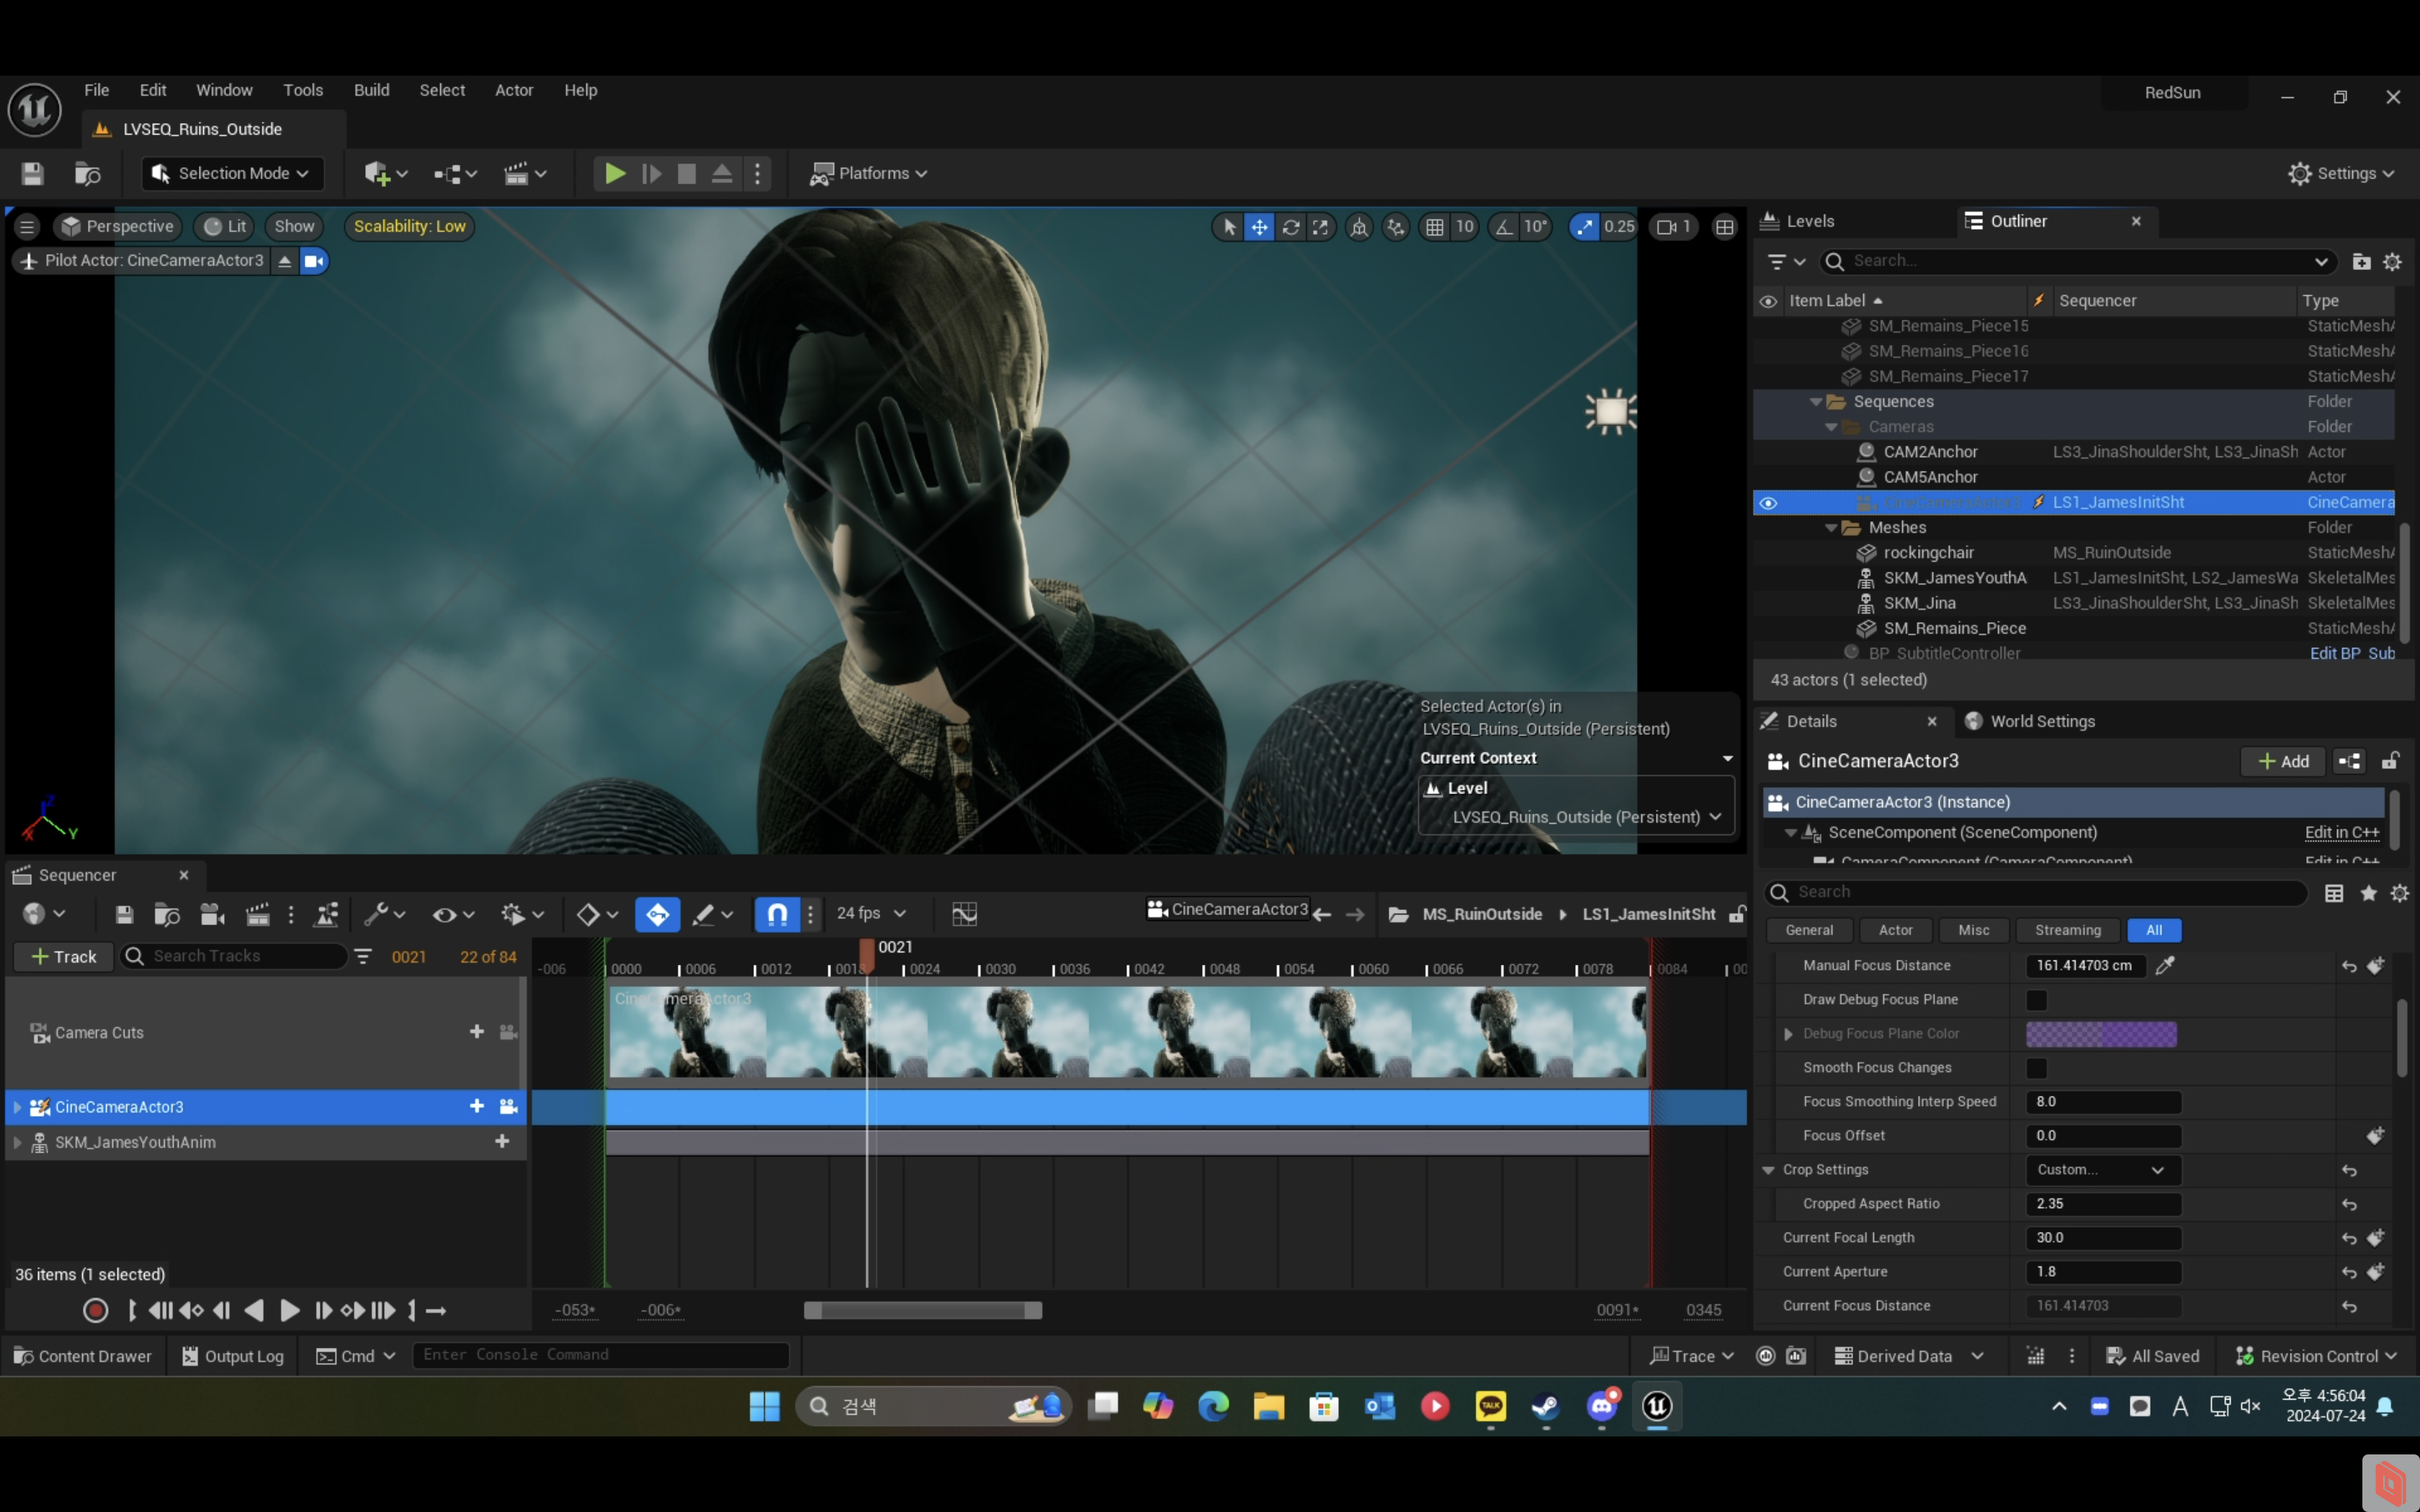The image size is (2420, 1512).
Task: Open the viewport options hamburger menu
Action: [x=27, y=227]
